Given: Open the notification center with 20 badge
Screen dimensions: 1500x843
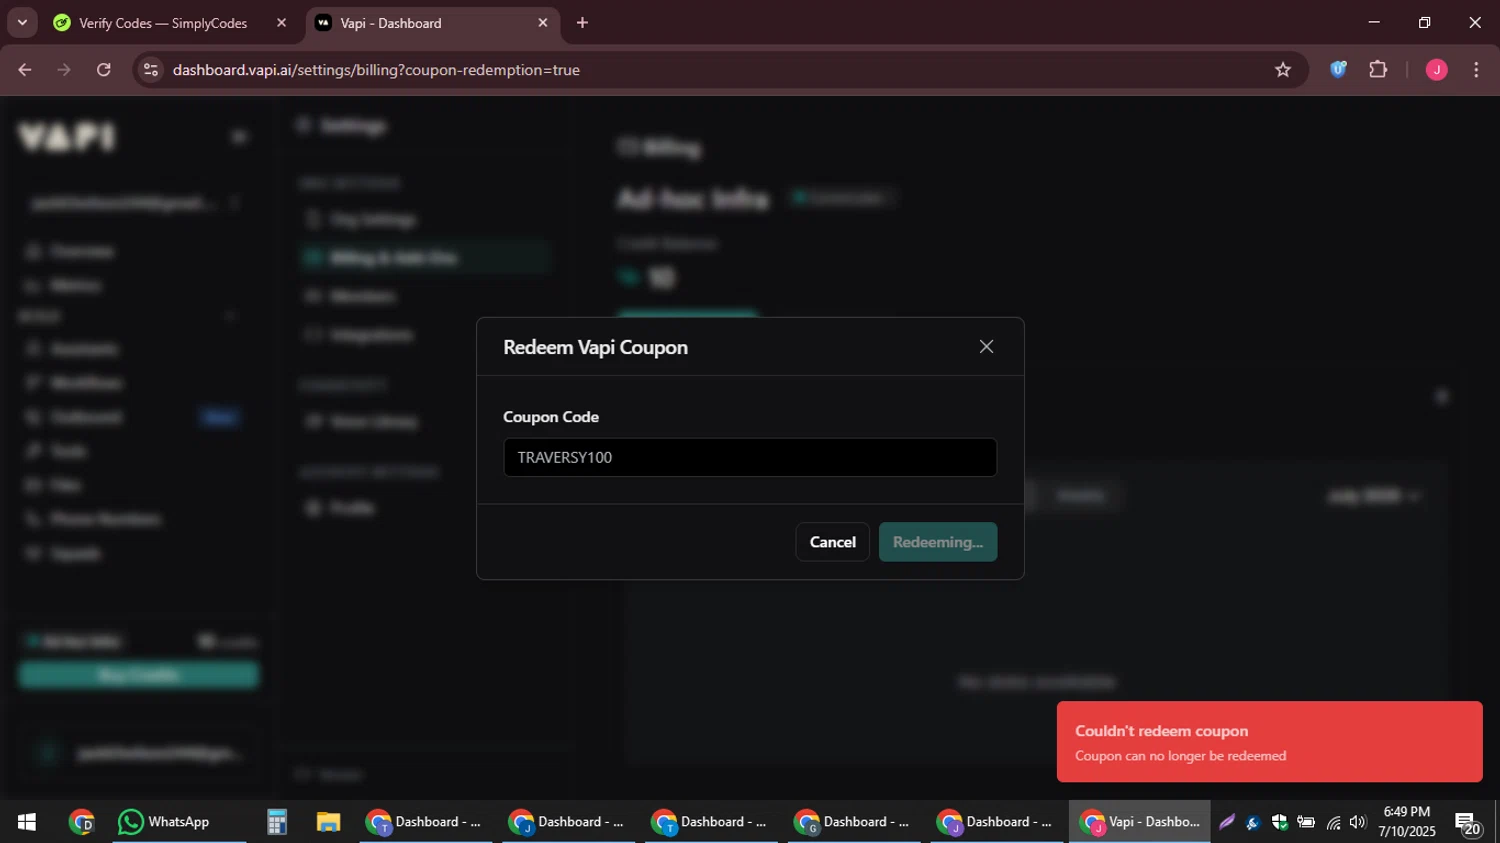Looking at the screenshot, I should pyautogui.click(x=1468, y=823).
